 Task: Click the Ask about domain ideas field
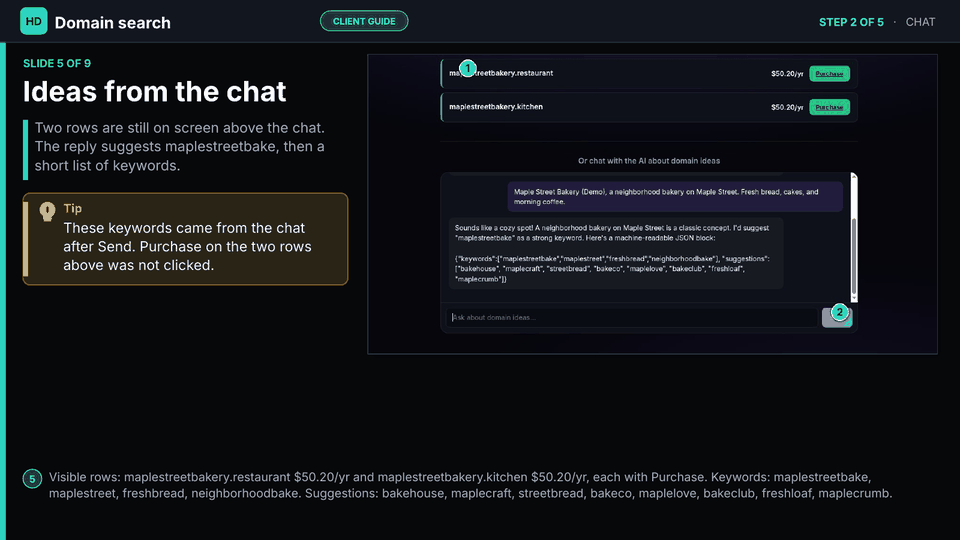click(631, 317)
